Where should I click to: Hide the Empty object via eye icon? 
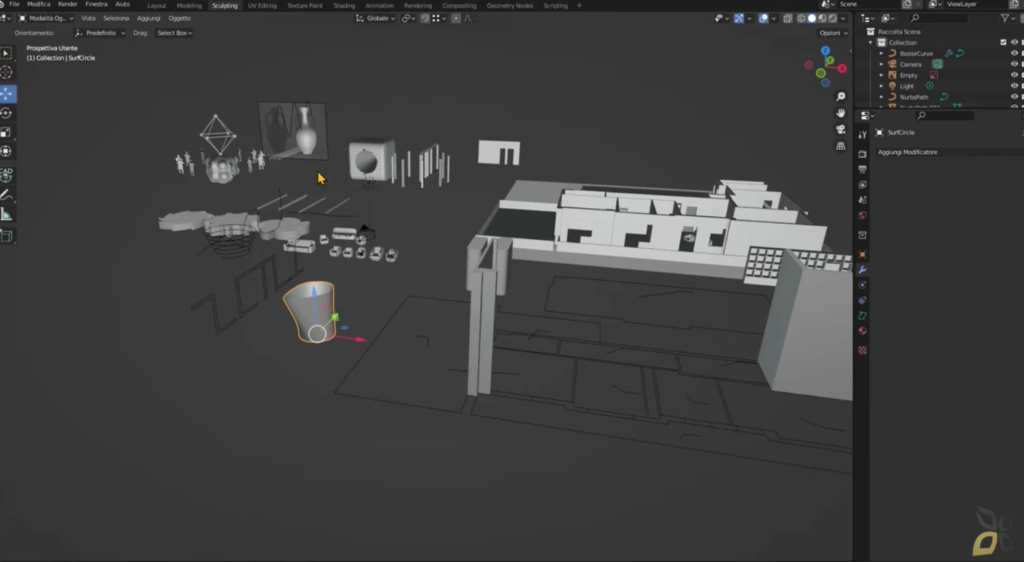click(1014, 75)
